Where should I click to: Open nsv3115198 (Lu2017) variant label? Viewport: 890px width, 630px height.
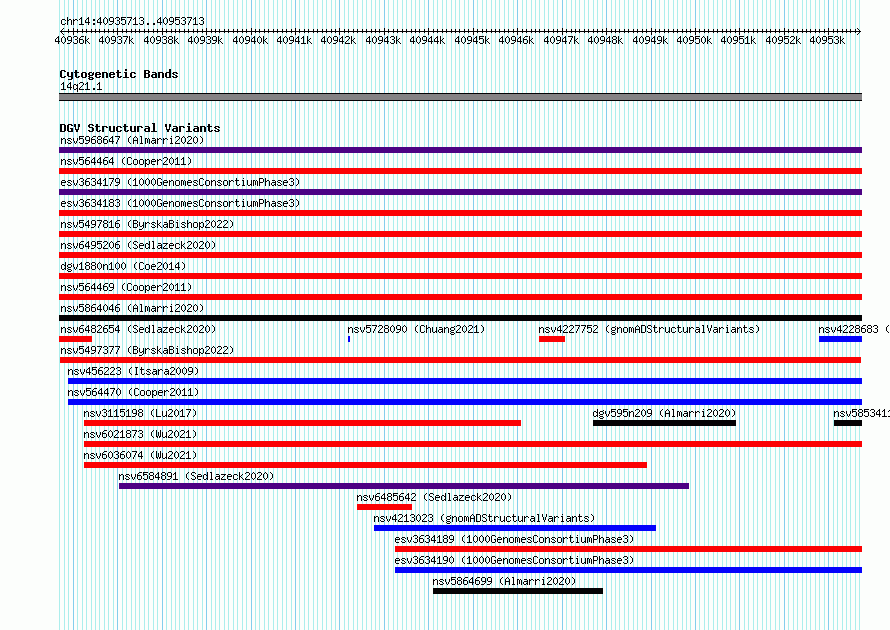click(140, 413)
